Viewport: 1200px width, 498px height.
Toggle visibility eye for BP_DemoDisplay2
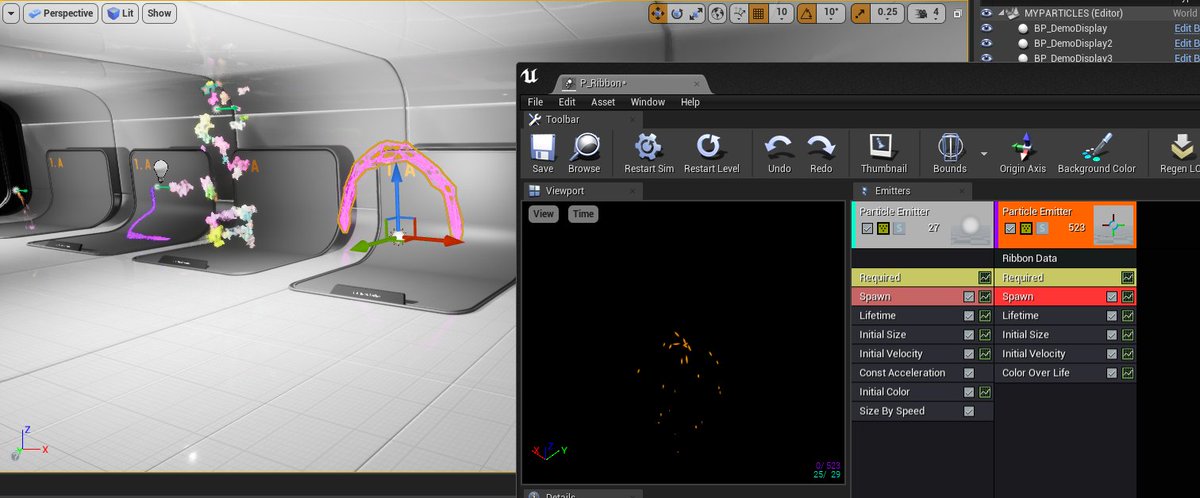tap(986, 44)
